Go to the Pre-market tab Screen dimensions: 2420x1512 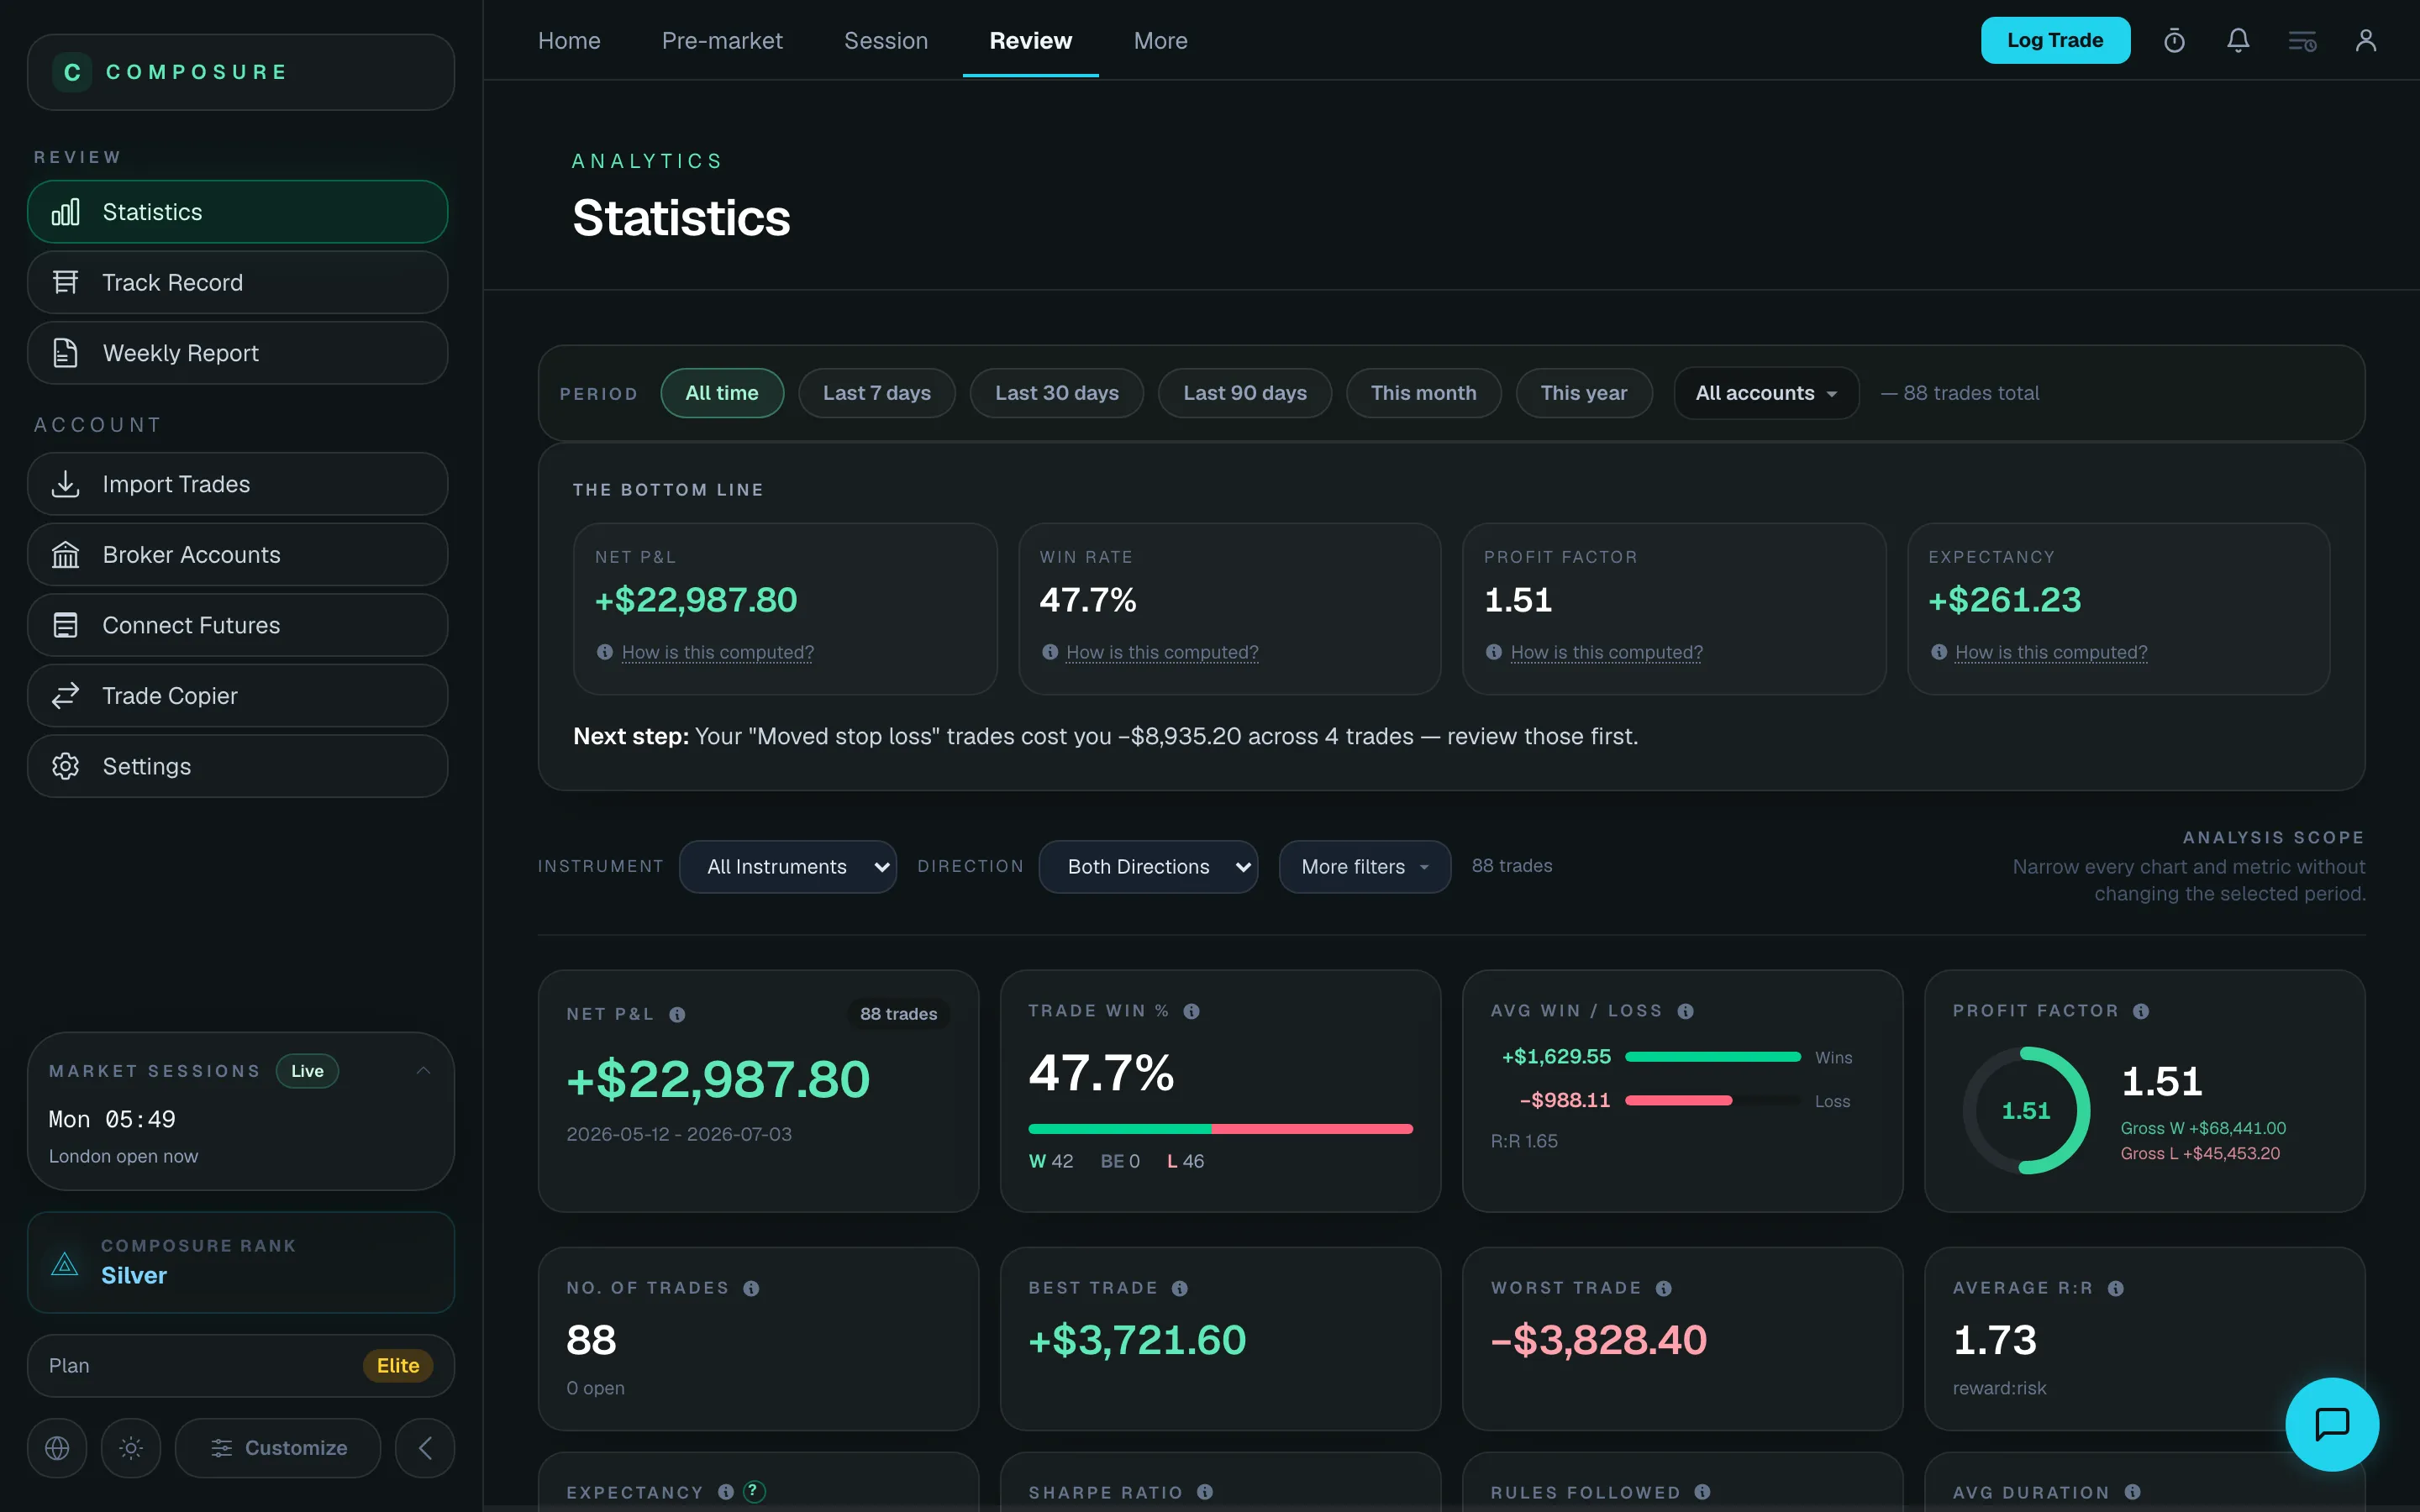click(x=722, y=41)
